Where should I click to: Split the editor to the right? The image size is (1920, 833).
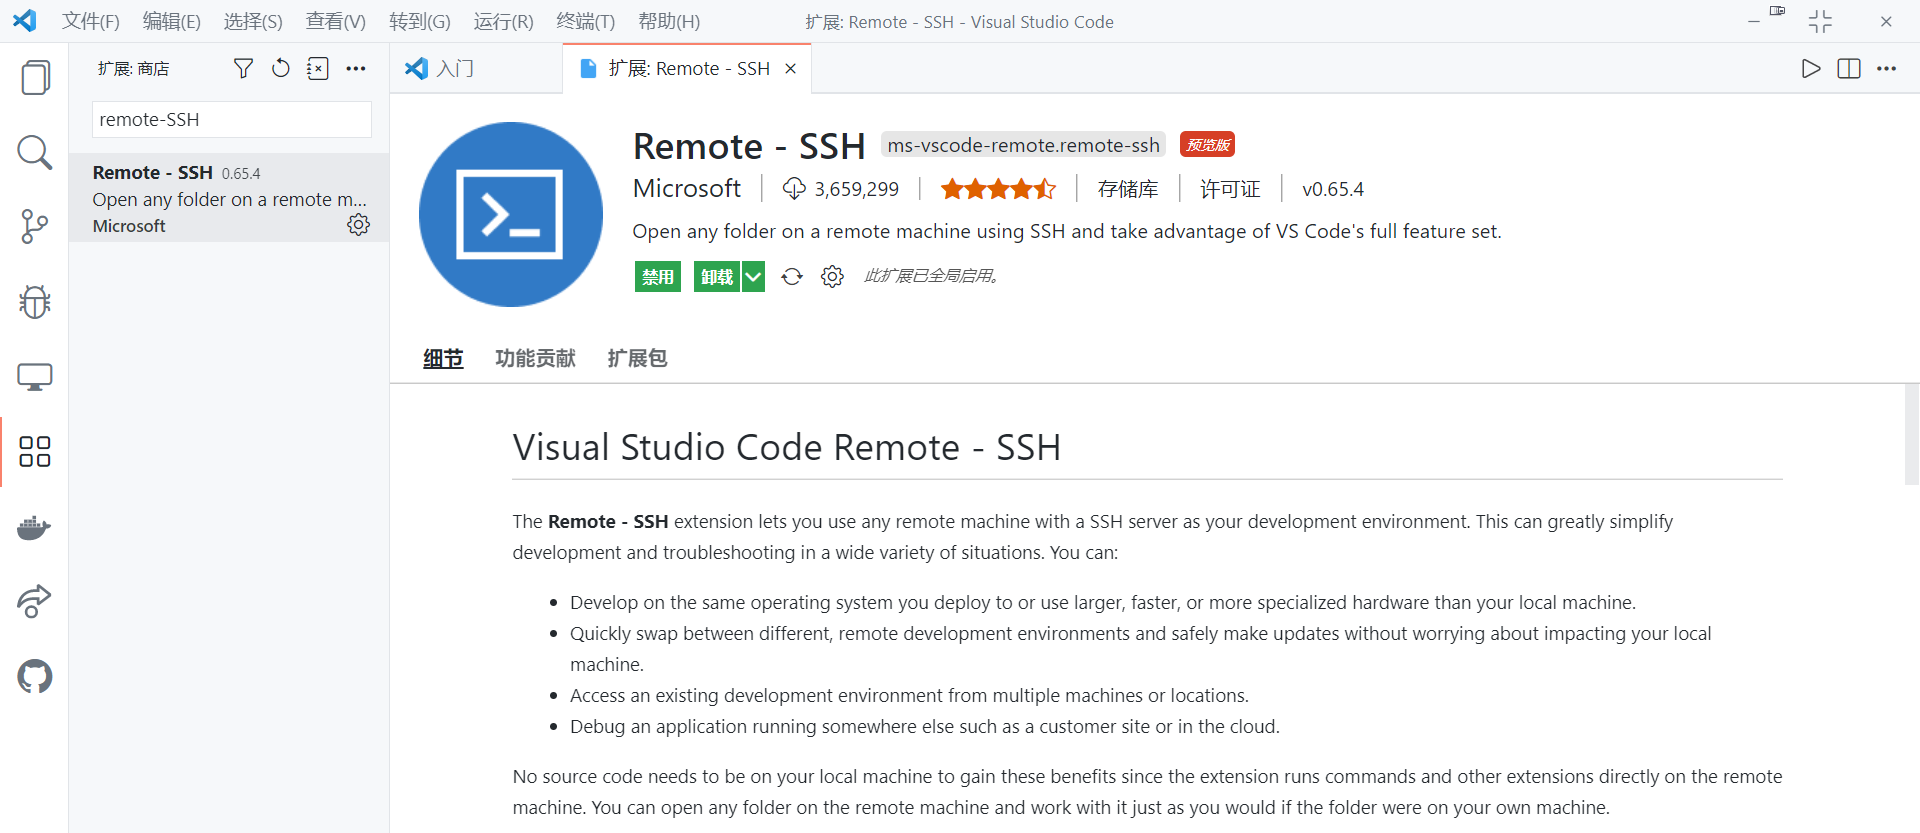pyautogui.click(x=1849, y=68)
